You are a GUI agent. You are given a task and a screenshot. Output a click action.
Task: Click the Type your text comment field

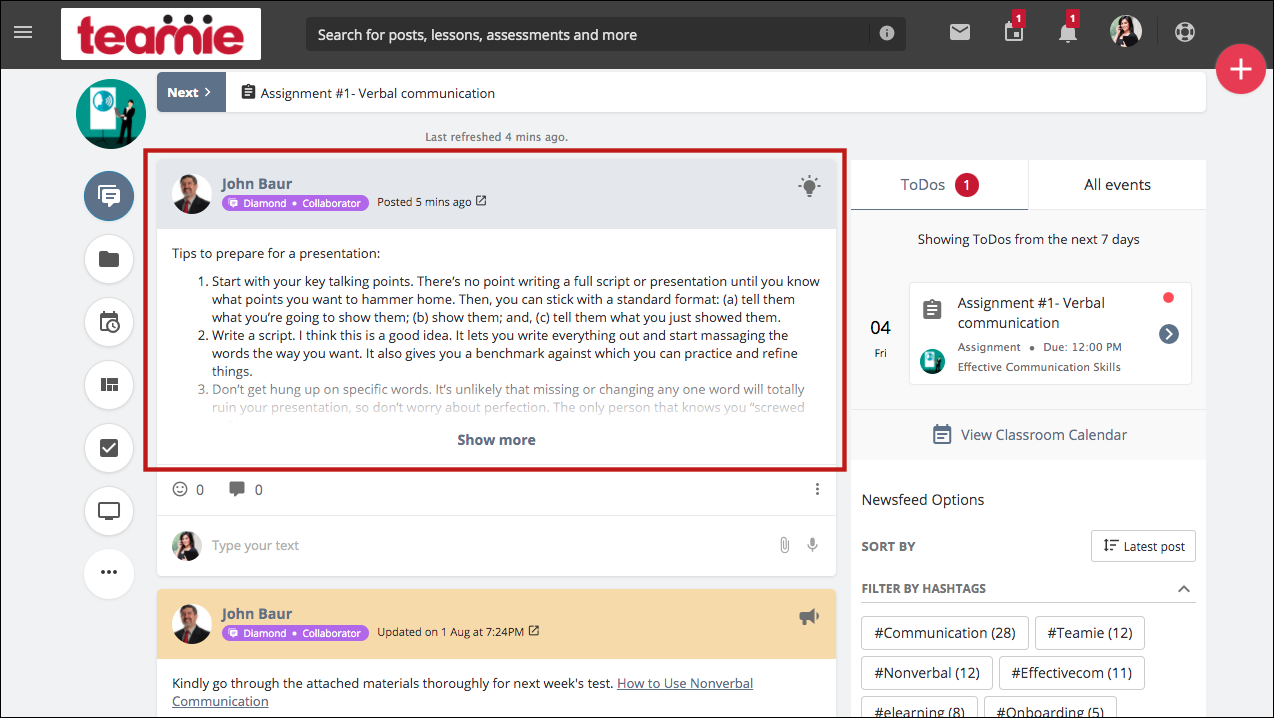click(490, 545)
